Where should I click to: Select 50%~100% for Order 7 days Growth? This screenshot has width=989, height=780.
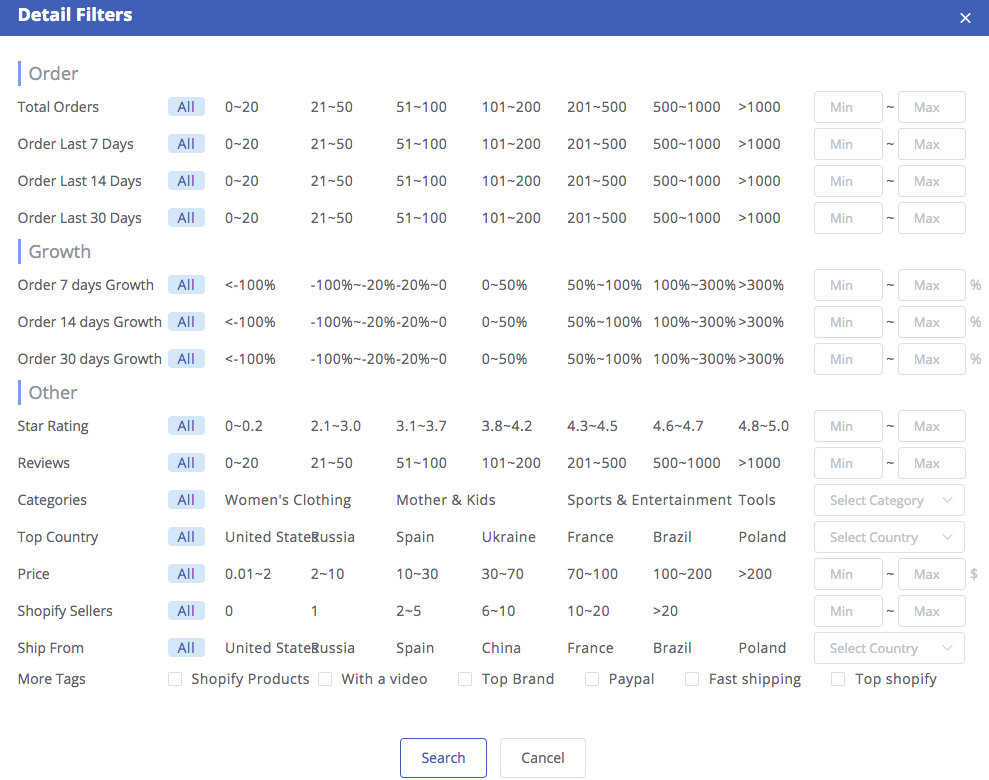point(604,285)
